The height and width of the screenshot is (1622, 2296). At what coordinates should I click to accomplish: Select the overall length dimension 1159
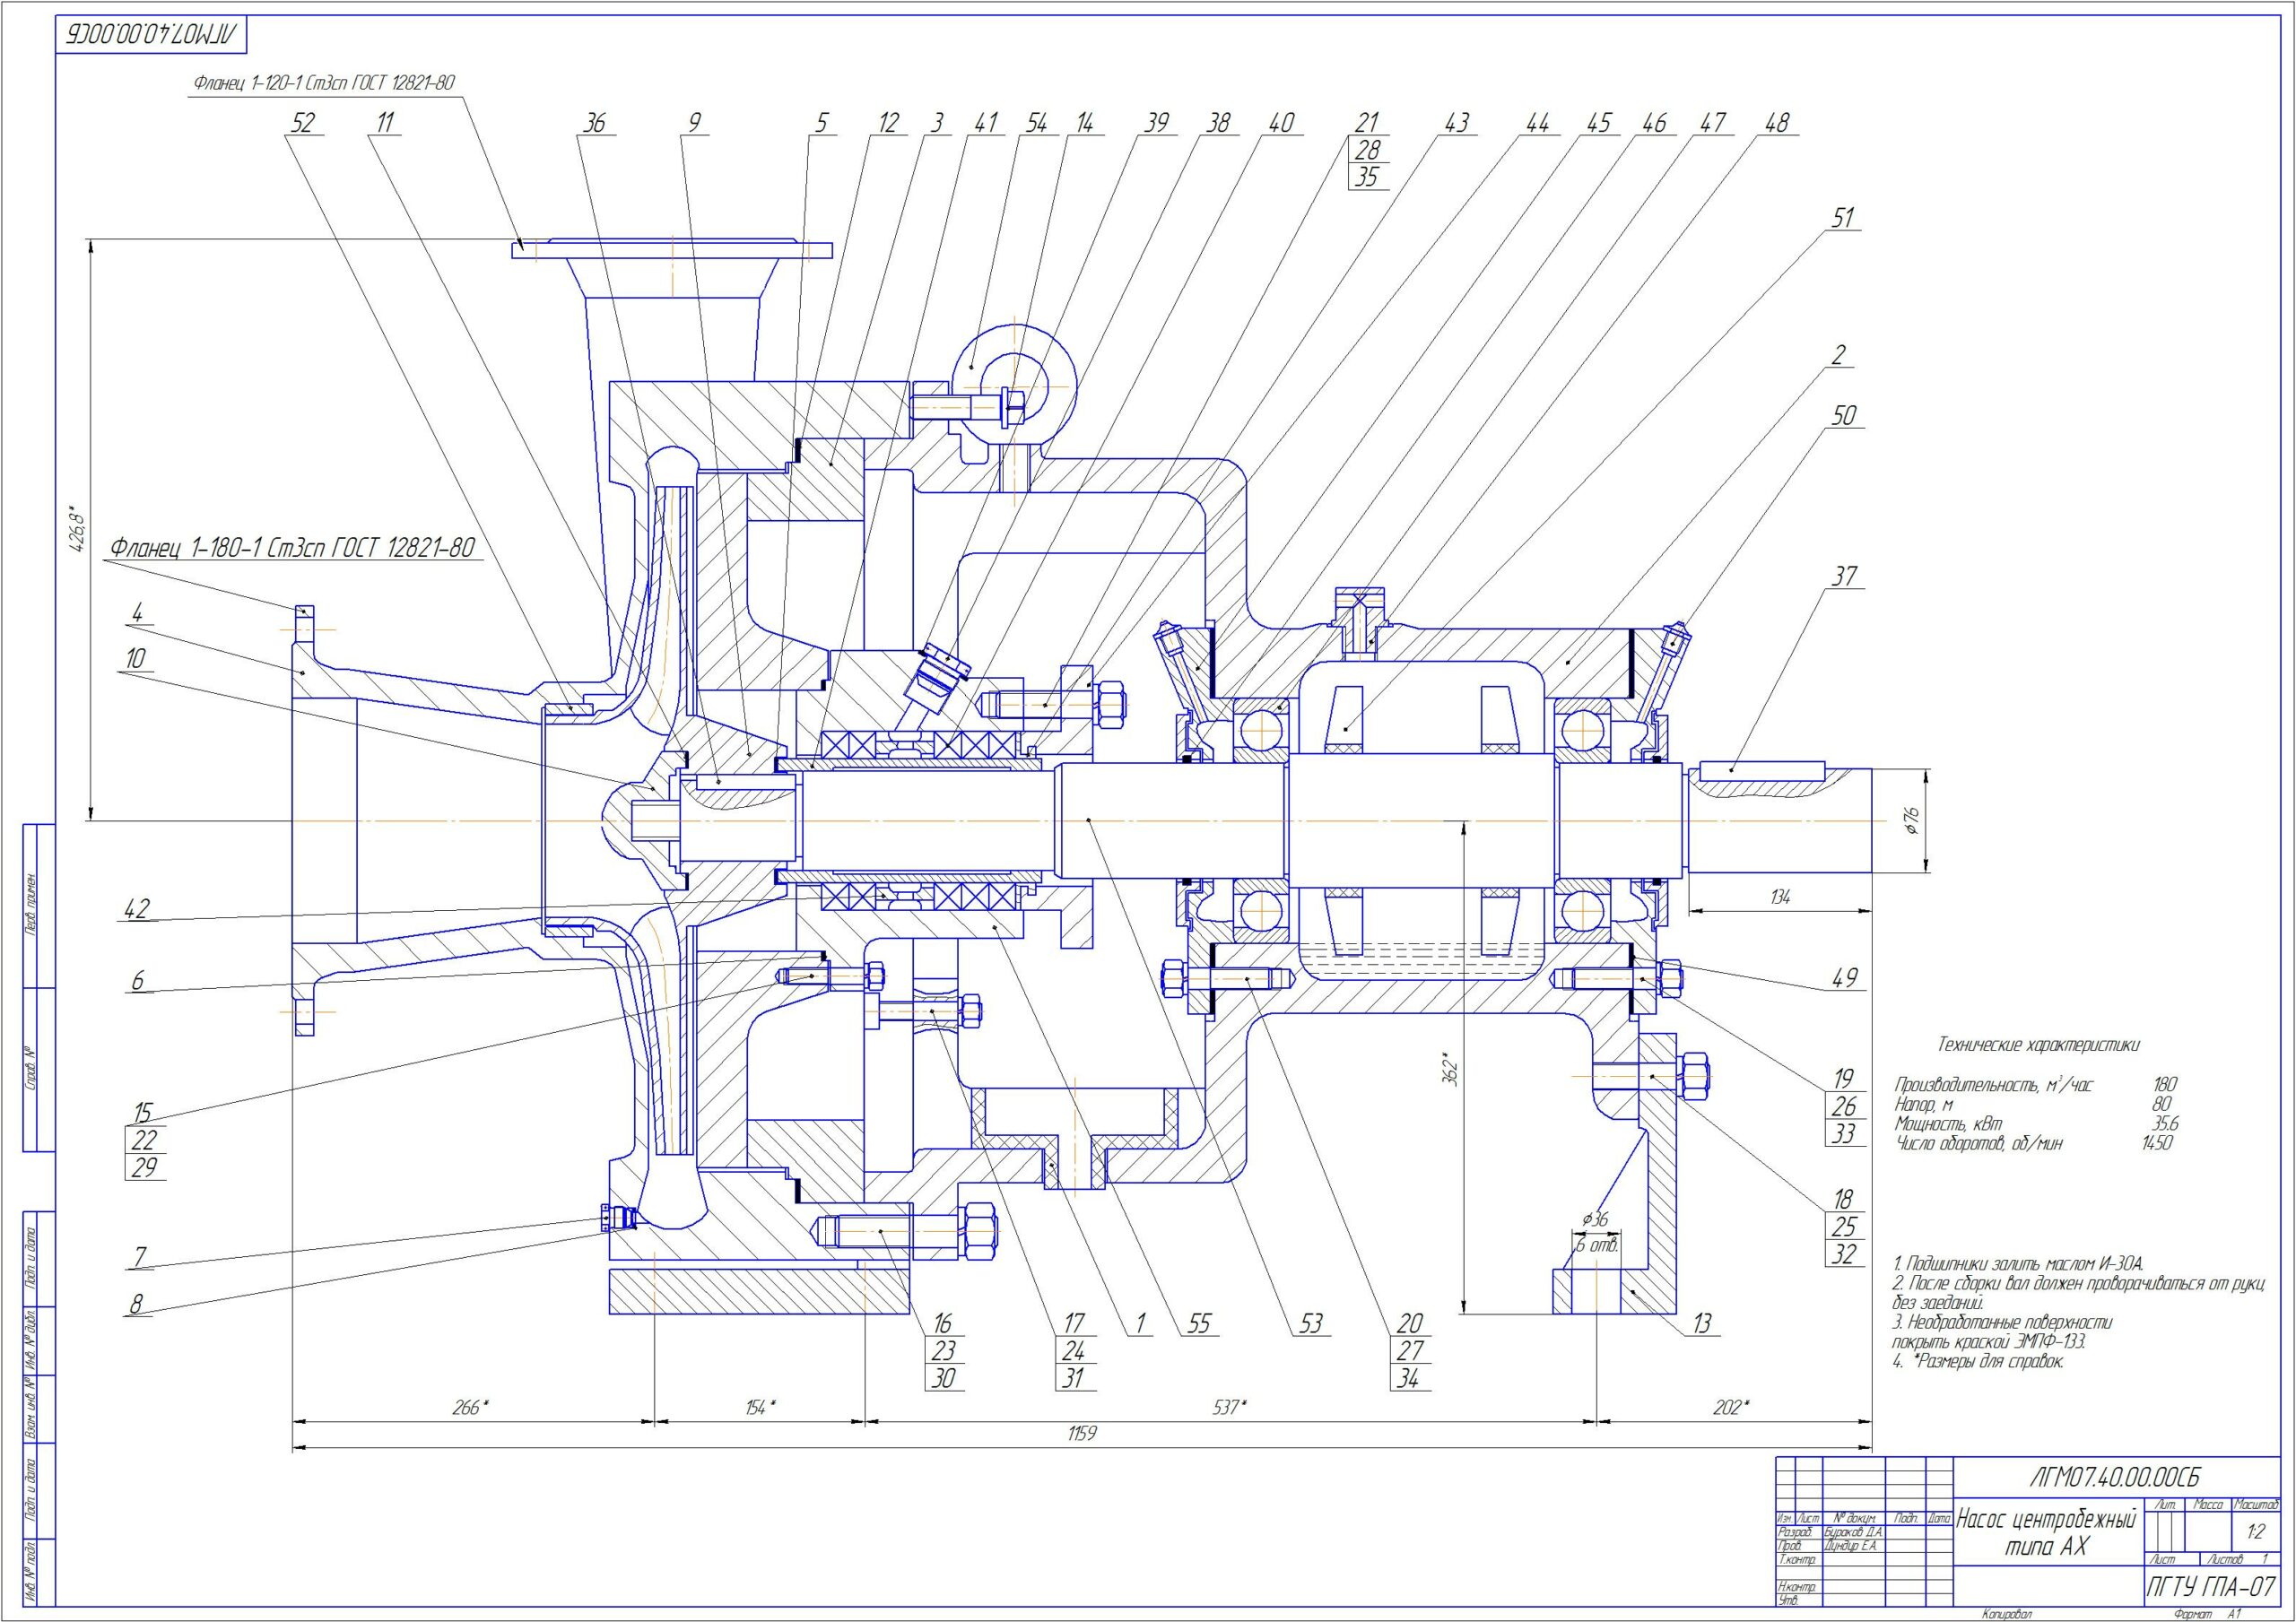pyautogui.click(x=1082, y=1434)
